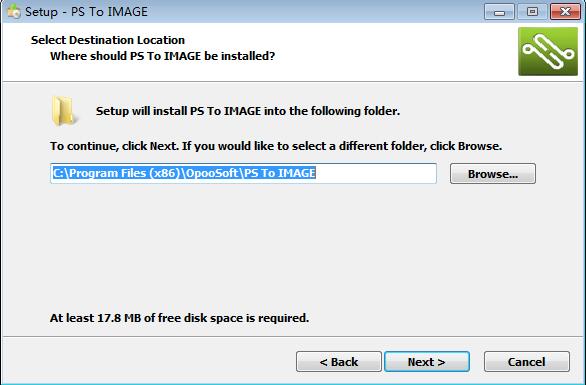Screen dimensions: 586x385
Task: Open the Browse... folder dialog
Action: [x=493, y=173]
